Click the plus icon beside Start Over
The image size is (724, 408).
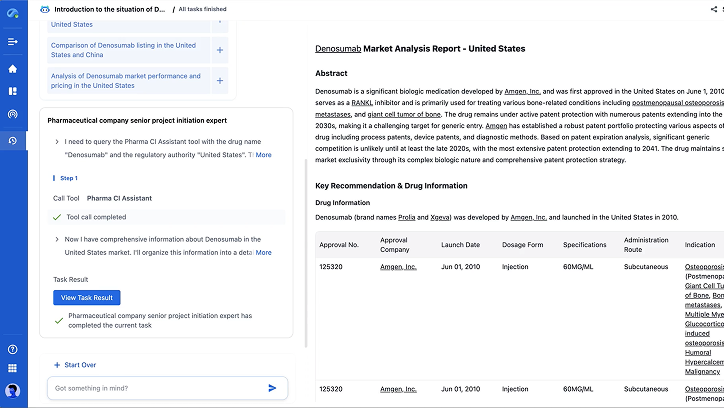click(x=57, y=365)
